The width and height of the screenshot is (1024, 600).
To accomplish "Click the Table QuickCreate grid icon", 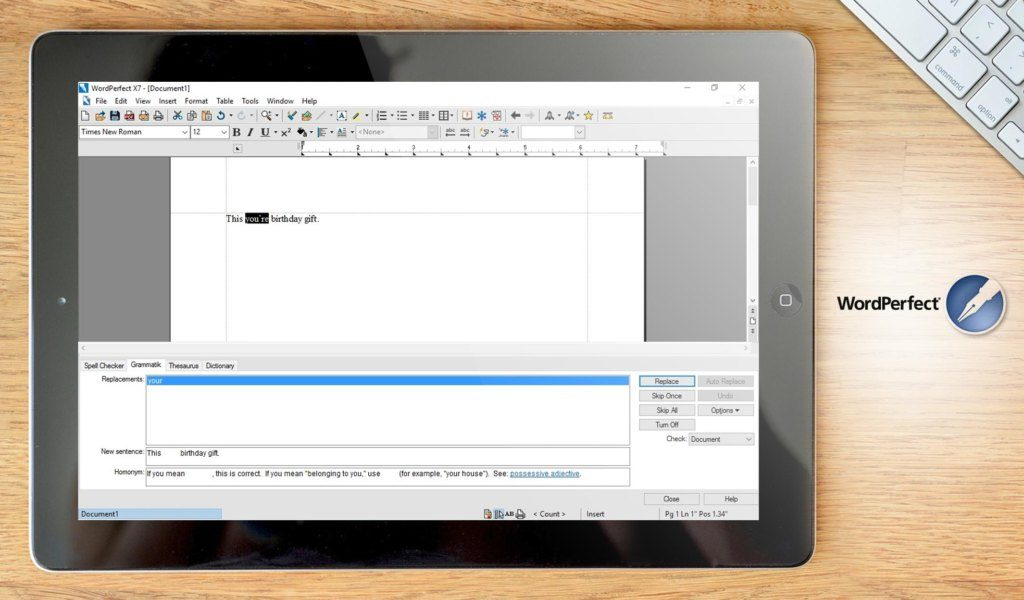I will tap(424, 116).
